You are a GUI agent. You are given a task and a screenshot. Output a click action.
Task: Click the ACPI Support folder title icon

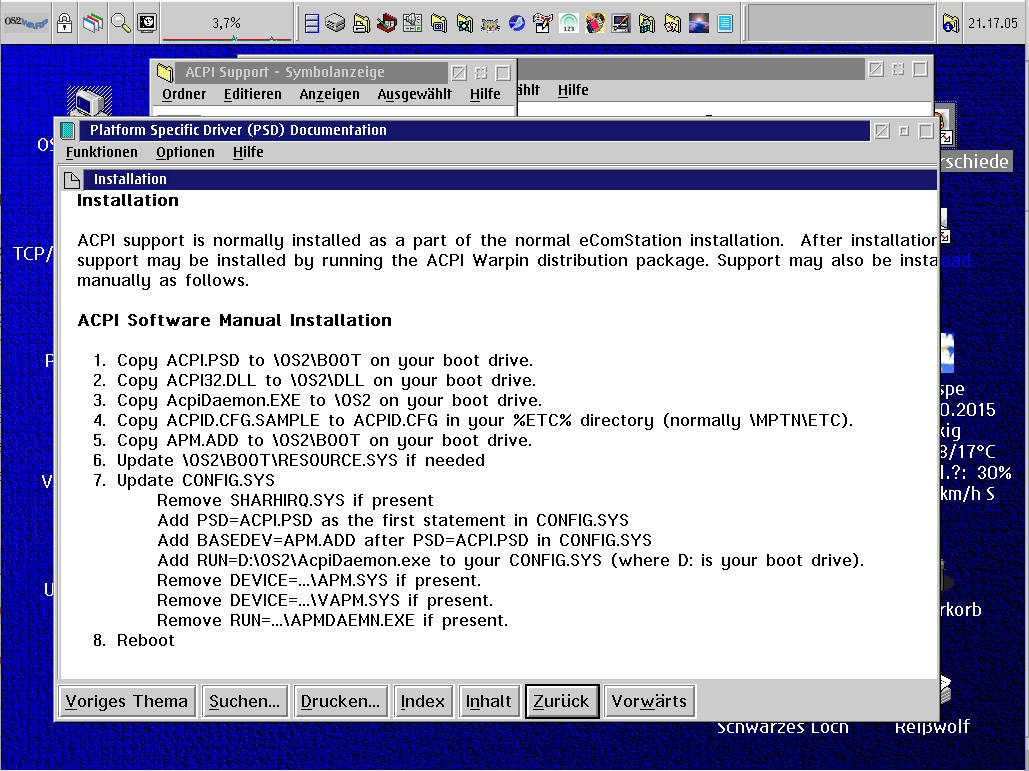(165, 72)
